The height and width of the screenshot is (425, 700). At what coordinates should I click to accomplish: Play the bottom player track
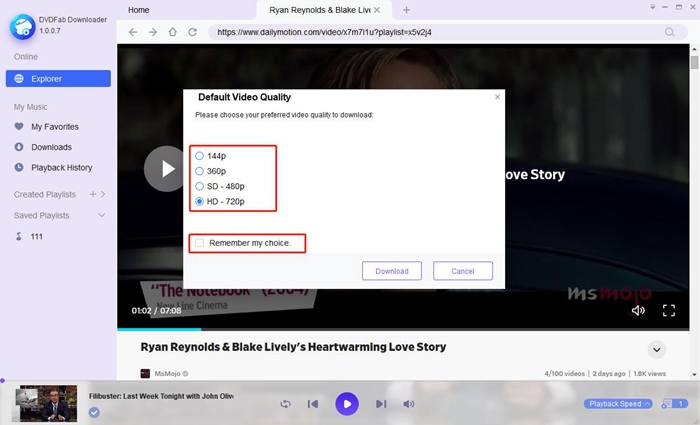[x=347, y=404]
